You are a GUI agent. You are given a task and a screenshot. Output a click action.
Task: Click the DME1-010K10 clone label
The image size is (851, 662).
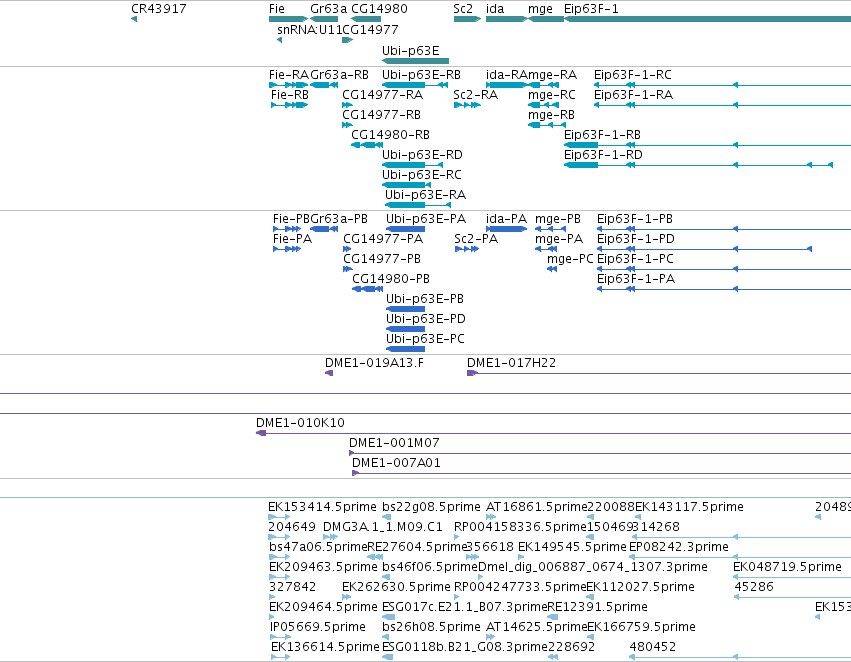point(300,423)
